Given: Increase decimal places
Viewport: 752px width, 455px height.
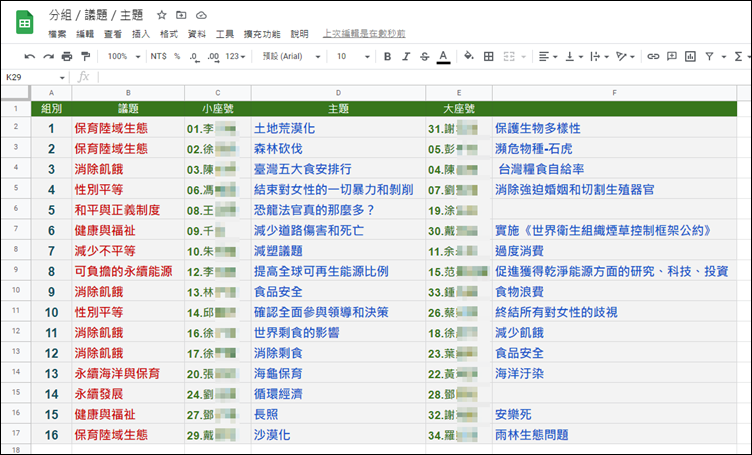Looking at the screenshot, I should [213, 57].
